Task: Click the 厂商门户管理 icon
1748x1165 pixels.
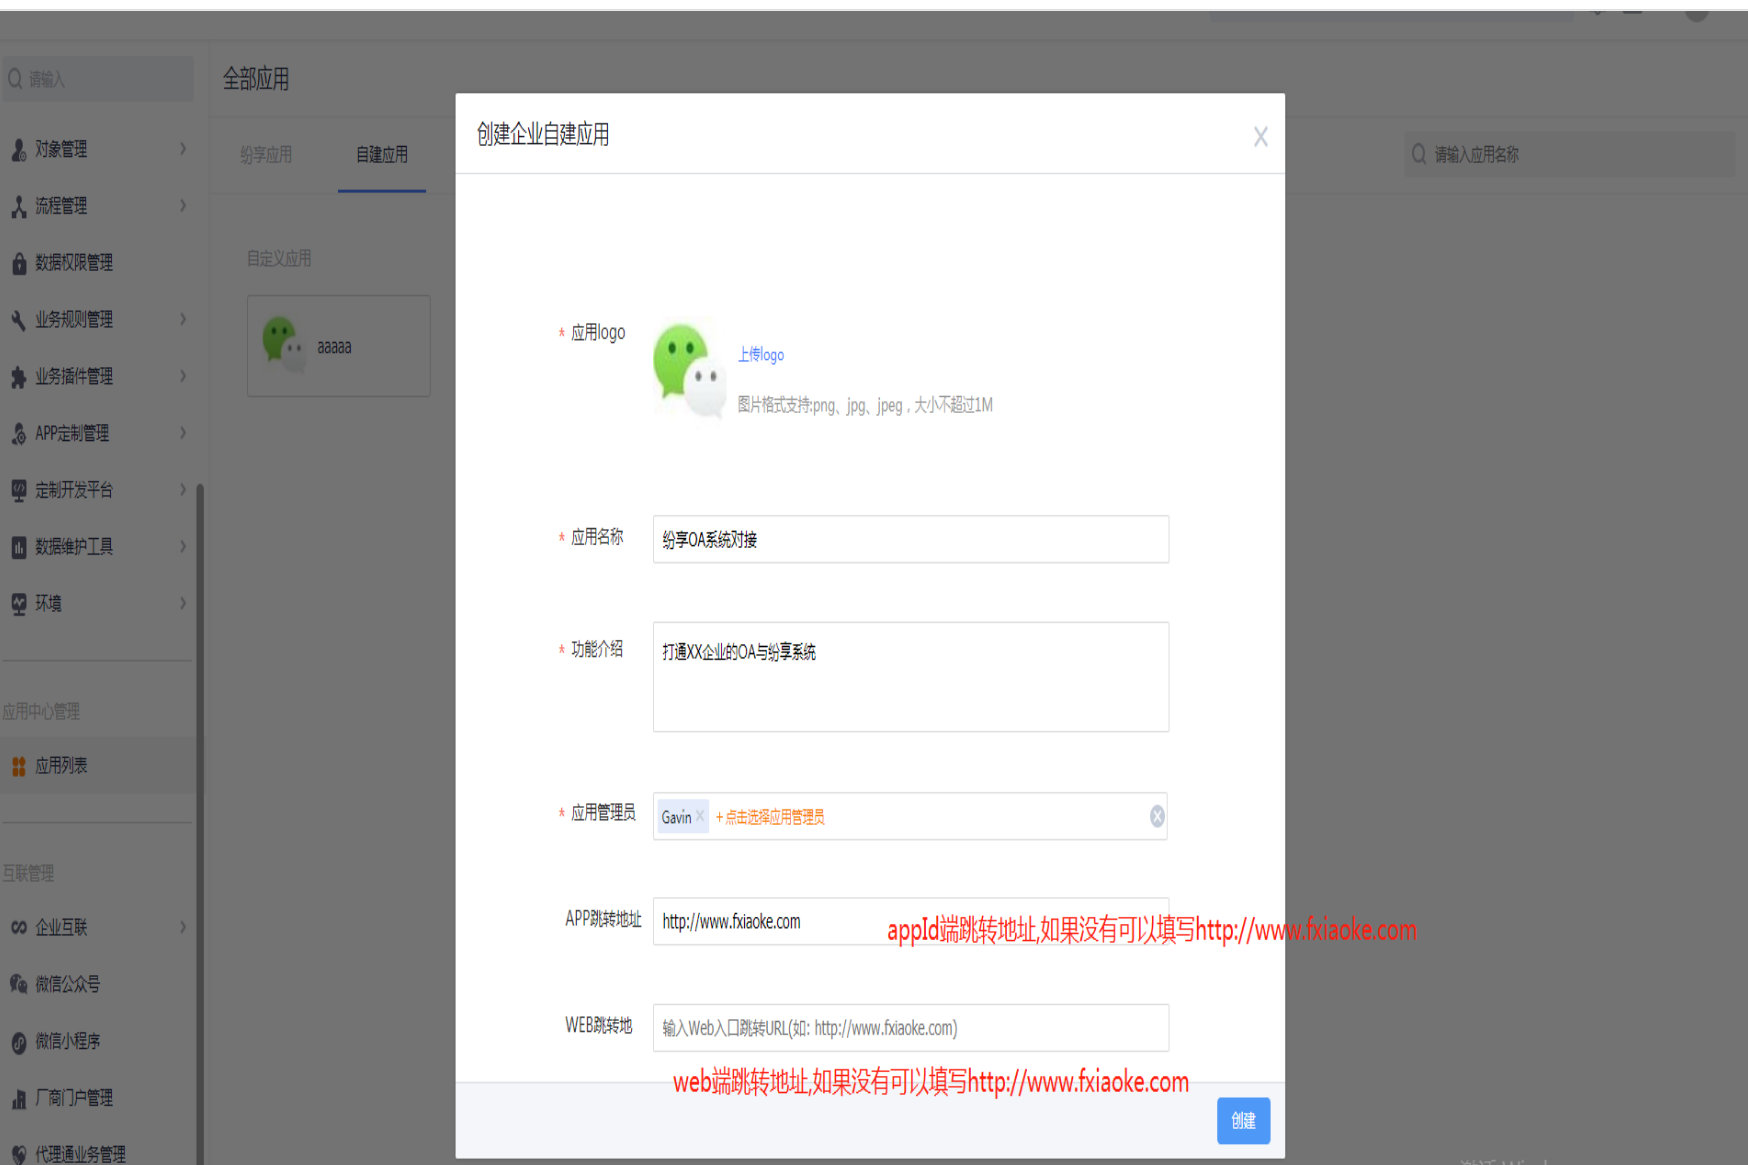Action: 18,1099
